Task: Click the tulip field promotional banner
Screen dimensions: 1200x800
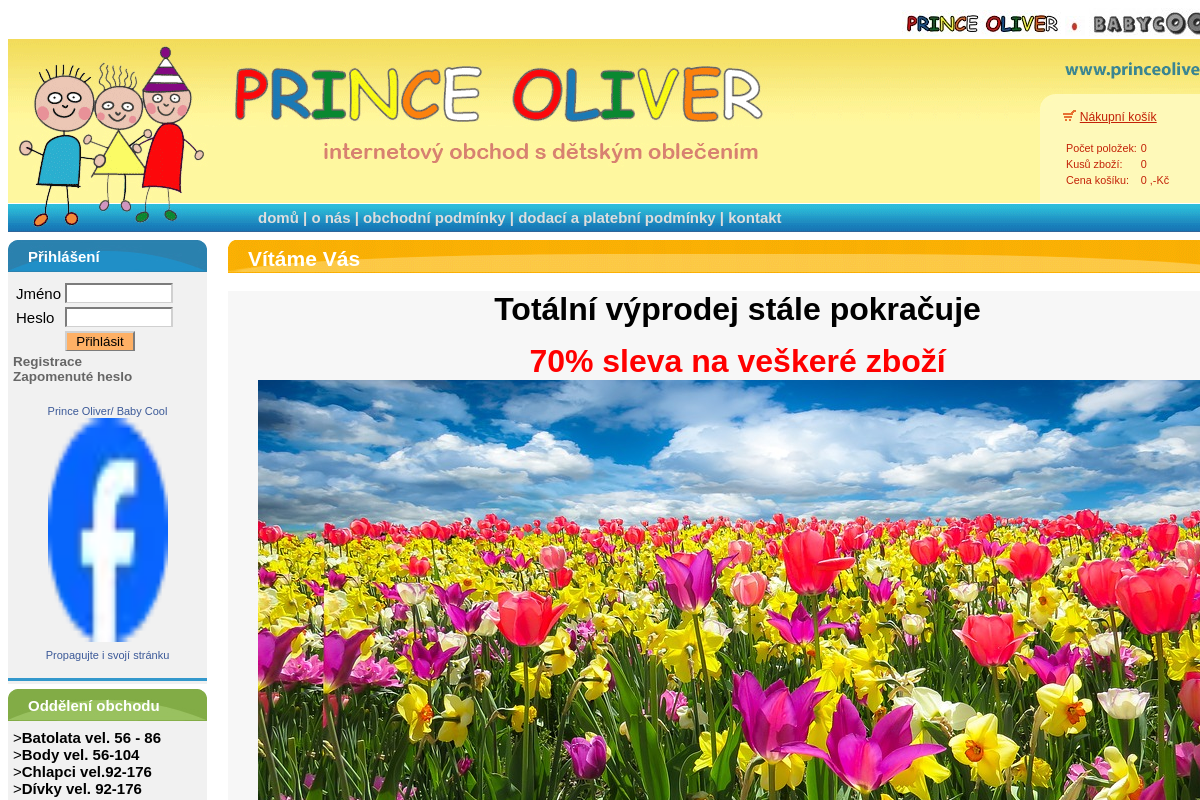Action: [x=729, y=590]
